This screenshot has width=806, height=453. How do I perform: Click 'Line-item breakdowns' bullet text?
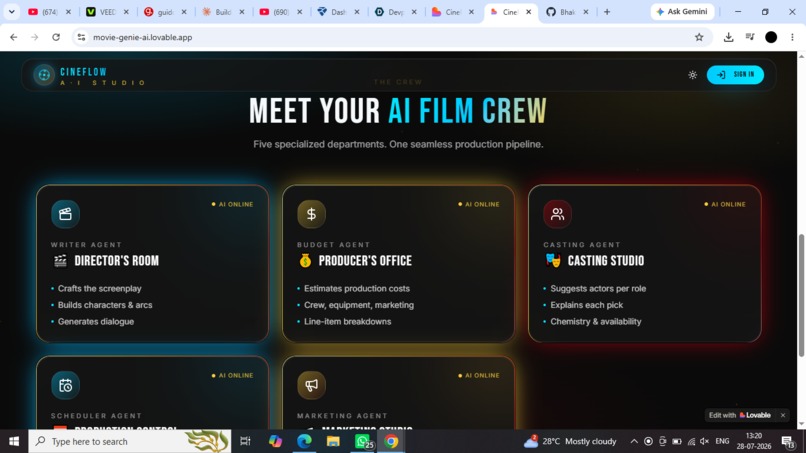click(347, 321)
